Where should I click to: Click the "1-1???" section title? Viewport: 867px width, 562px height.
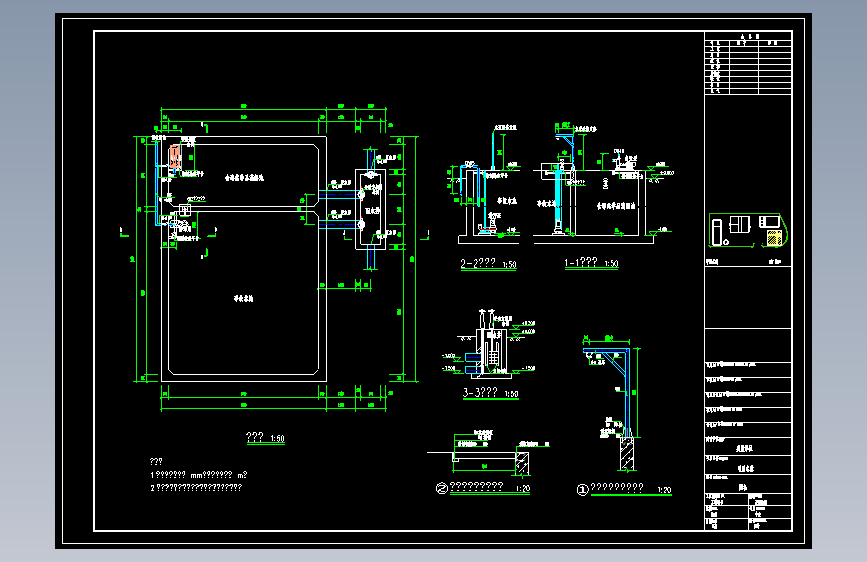pyautogui.click(x=581, y=262)
